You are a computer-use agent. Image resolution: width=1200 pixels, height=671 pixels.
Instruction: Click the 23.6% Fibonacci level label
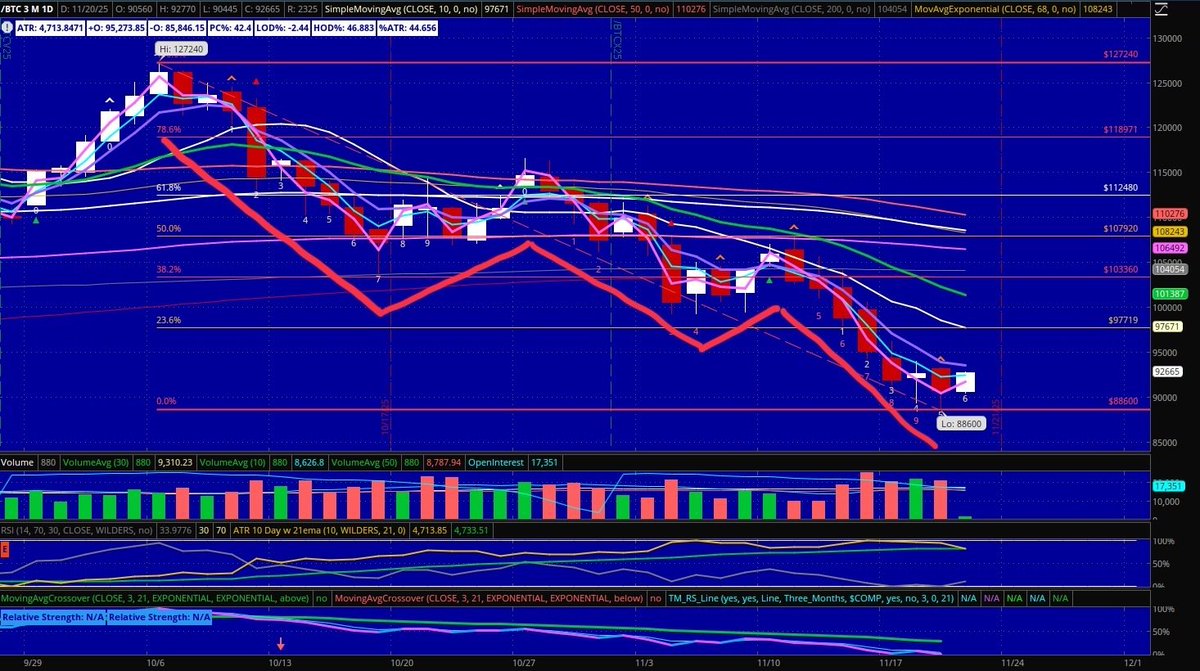pyautogui.click(x=168, y=320)
